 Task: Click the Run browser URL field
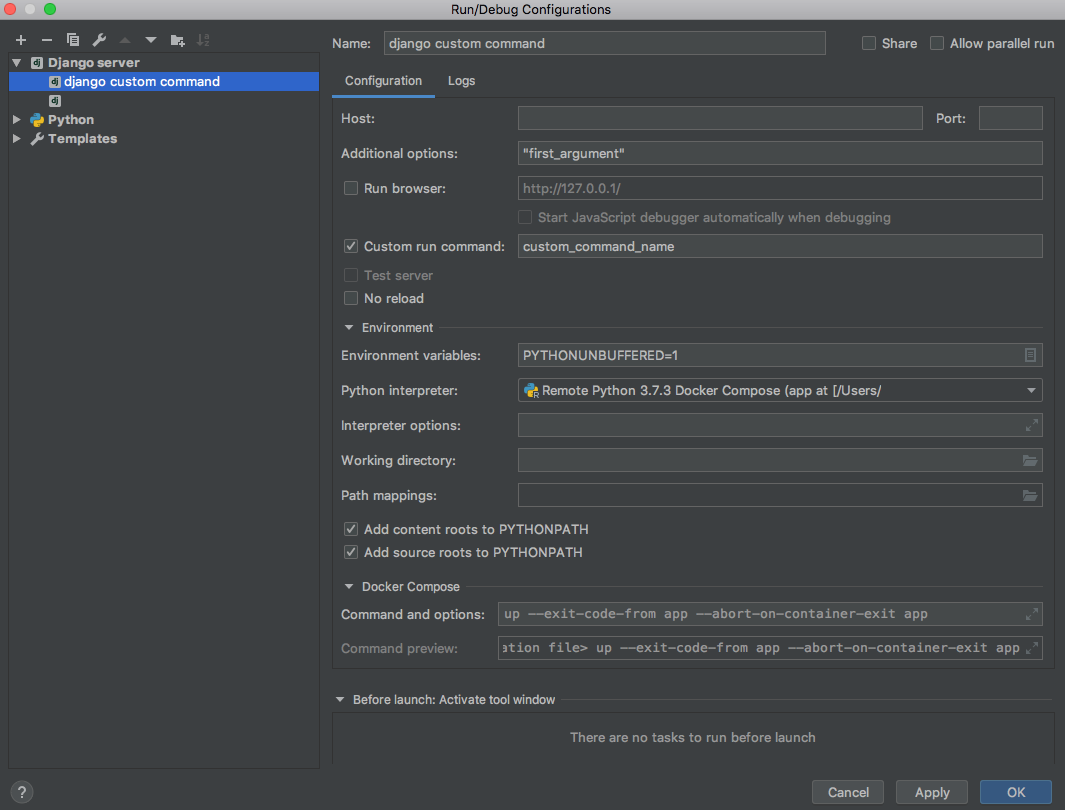pos(780,188)
